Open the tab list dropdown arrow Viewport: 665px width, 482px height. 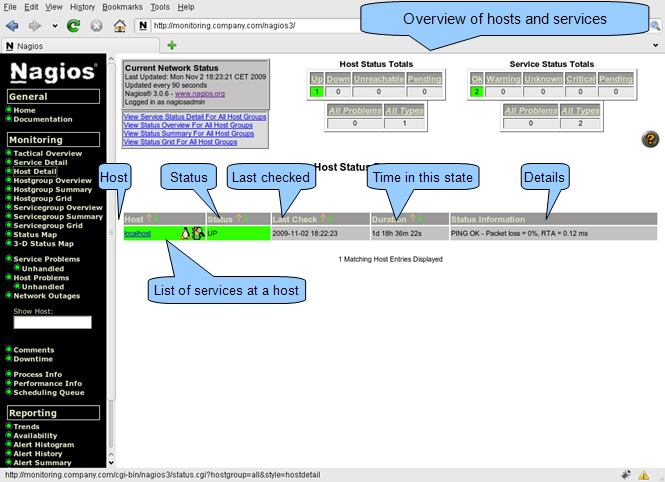click(x=655, y=45)
